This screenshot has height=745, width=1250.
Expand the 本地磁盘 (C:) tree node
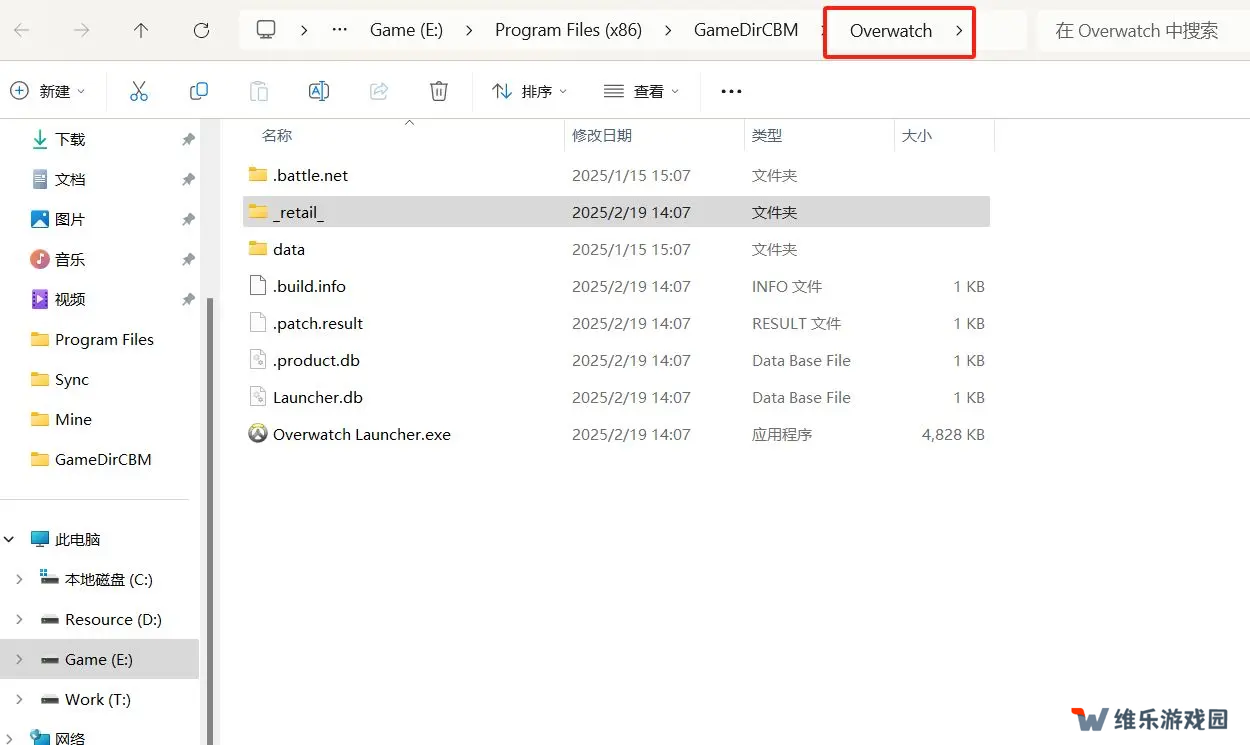point(20,579)
